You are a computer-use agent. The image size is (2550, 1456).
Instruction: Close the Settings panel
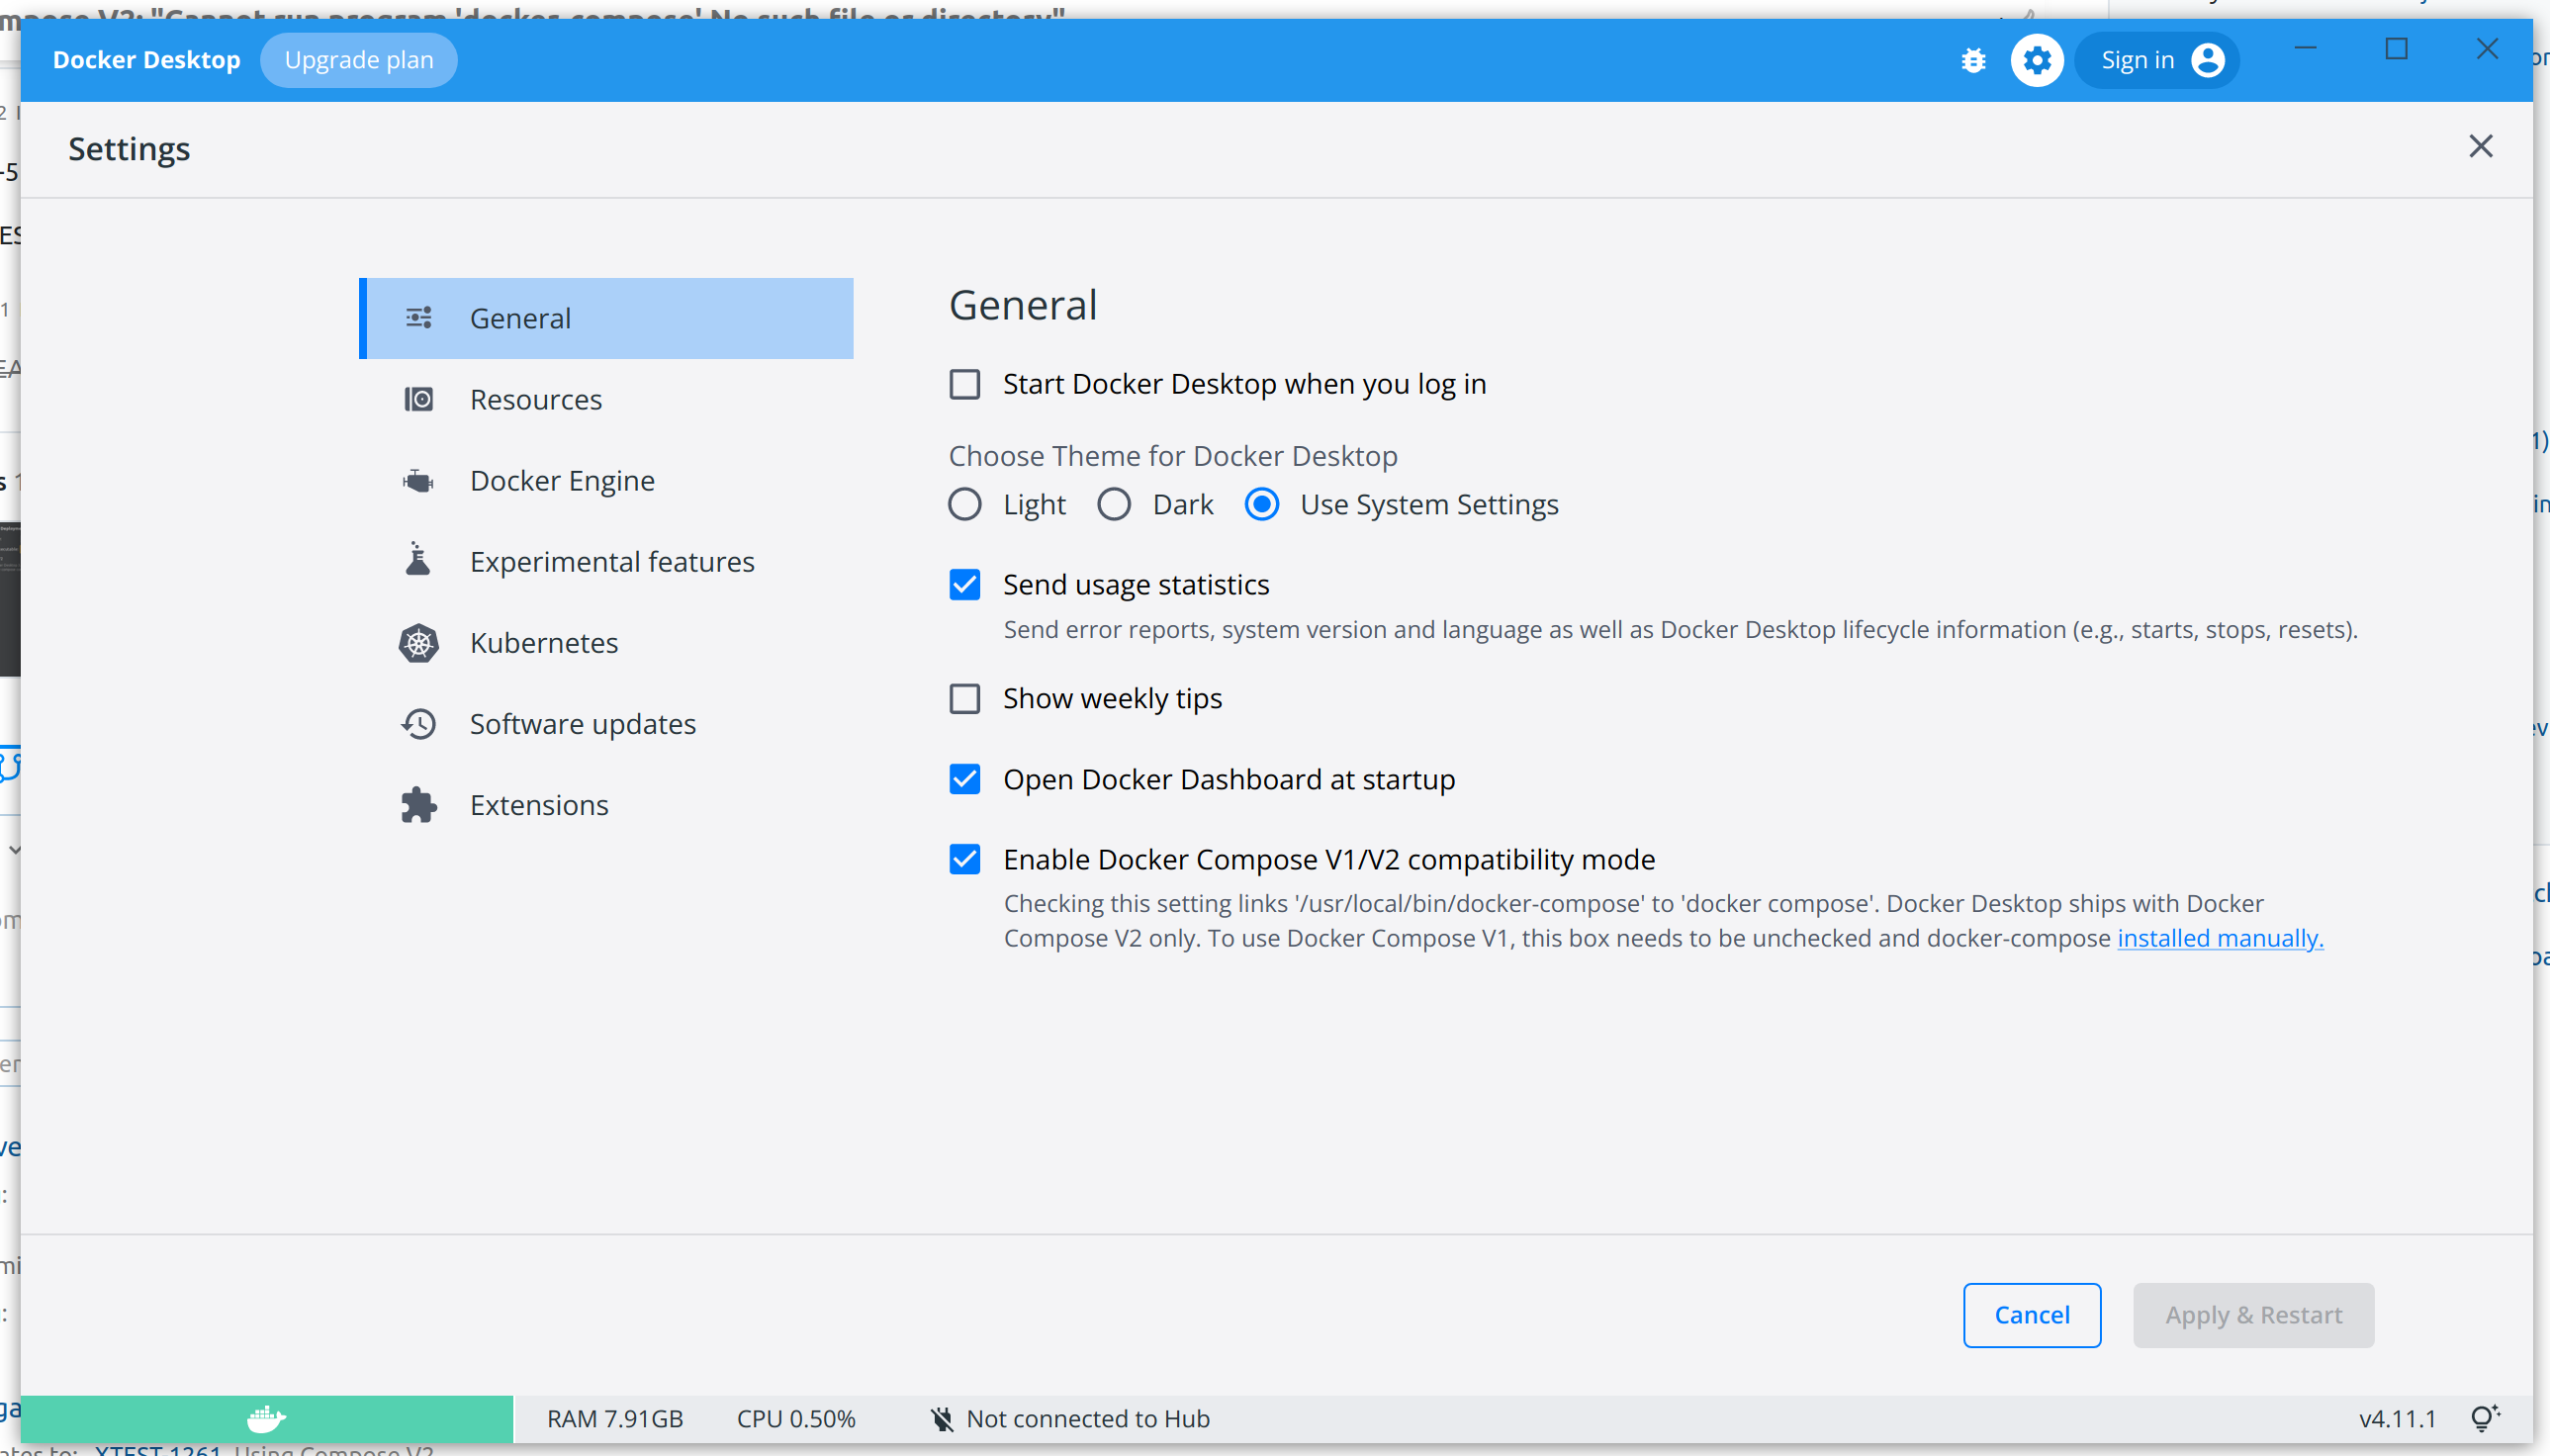(x=2480, y=147)
